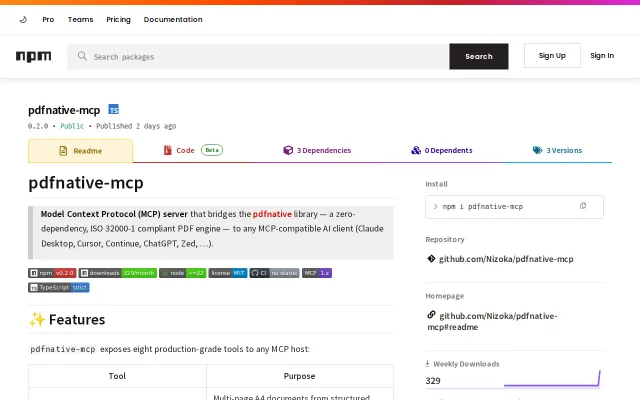Click the license MIT badge
The height and width of the screenshot is (400, 640).
[228, 273]
